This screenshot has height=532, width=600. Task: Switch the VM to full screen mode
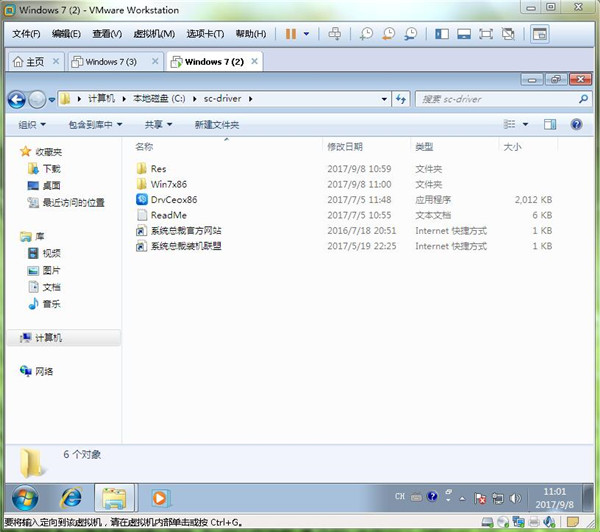pyautogui.click(x=486, y=34)
